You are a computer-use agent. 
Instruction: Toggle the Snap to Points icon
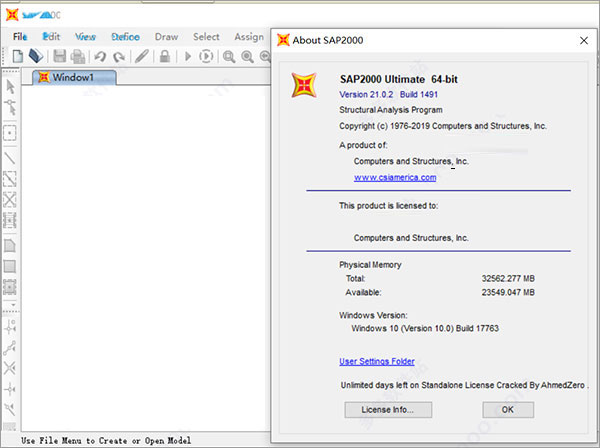click(x=10, y=327)
